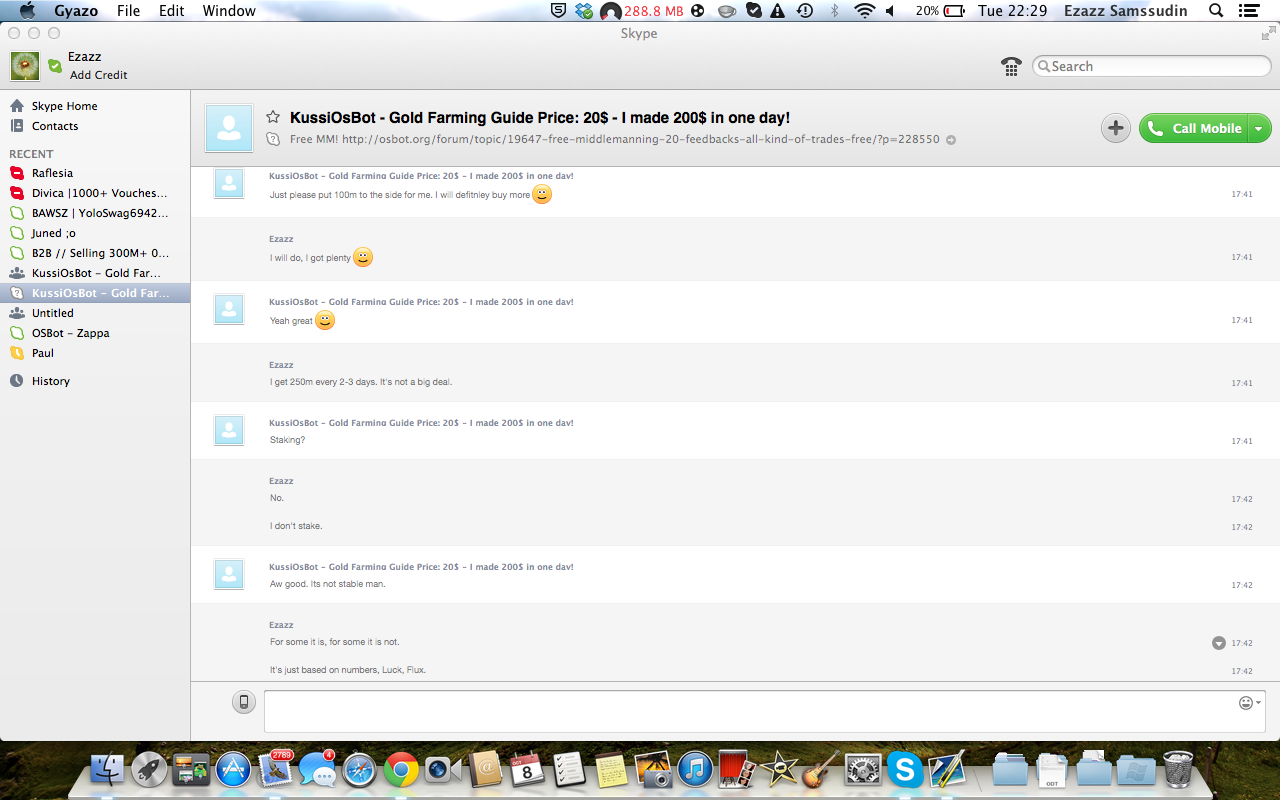The image size is (1280, 800).
Task: Open the emoticon picker in message box
Action: [x=1249, y=703]
